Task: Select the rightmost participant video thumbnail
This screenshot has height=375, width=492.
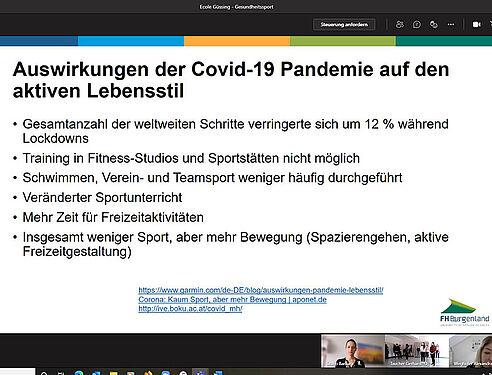Action: pyautogui.click(x=471, y=351)
